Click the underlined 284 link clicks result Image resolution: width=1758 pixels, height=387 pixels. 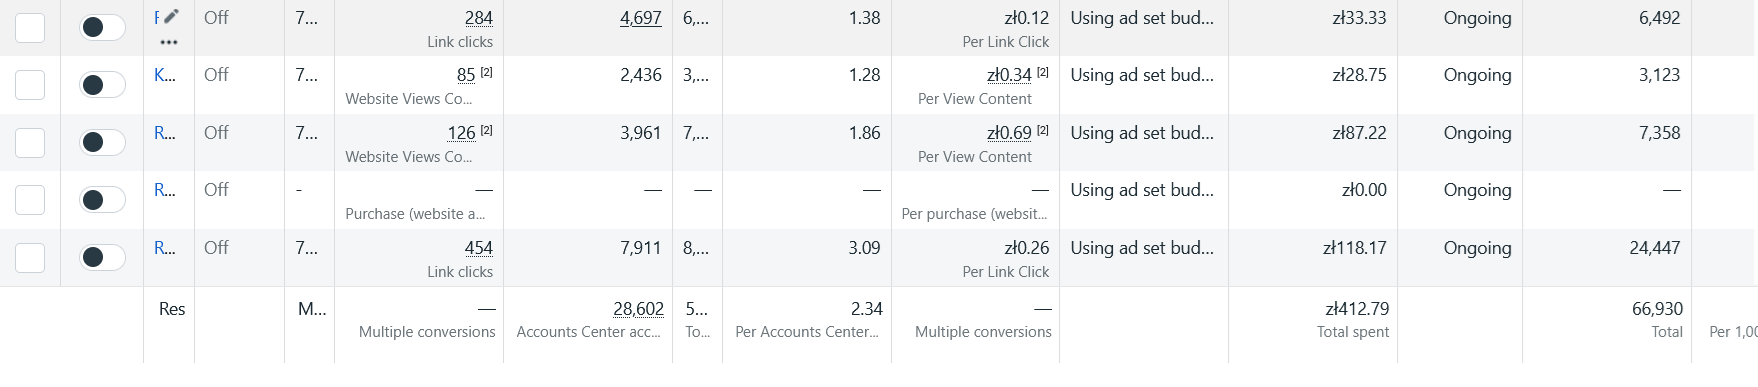[479, 18]
